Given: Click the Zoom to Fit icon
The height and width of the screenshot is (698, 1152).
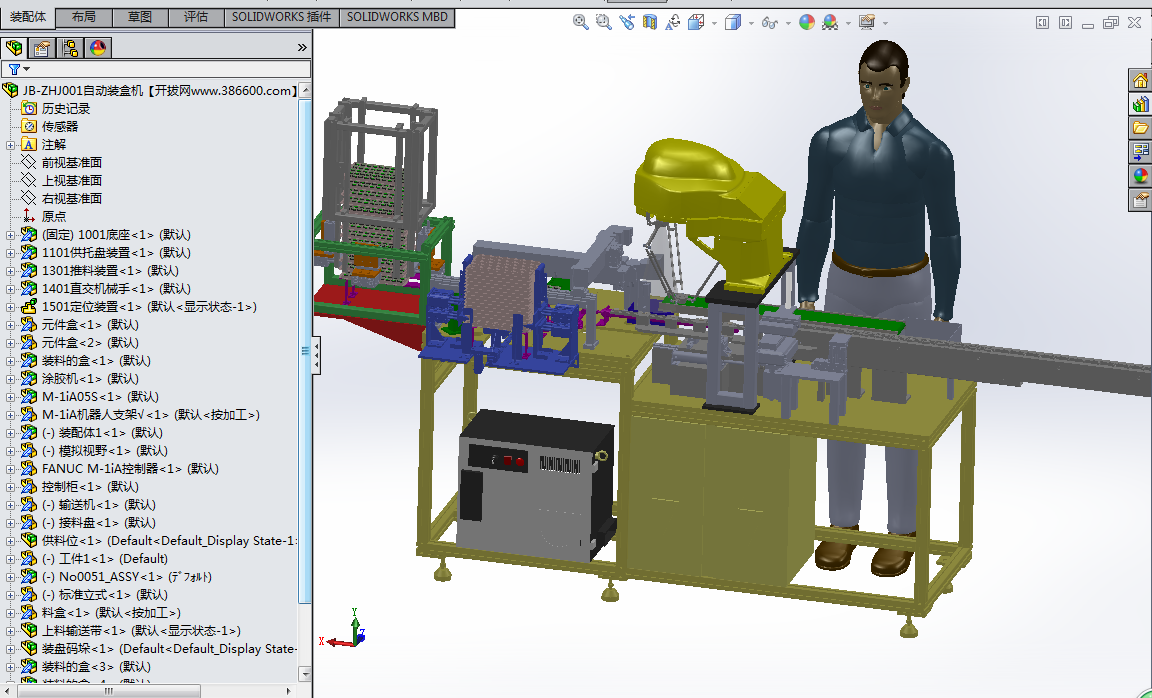Looking at the screenshot, I should [x=580, y=22].
